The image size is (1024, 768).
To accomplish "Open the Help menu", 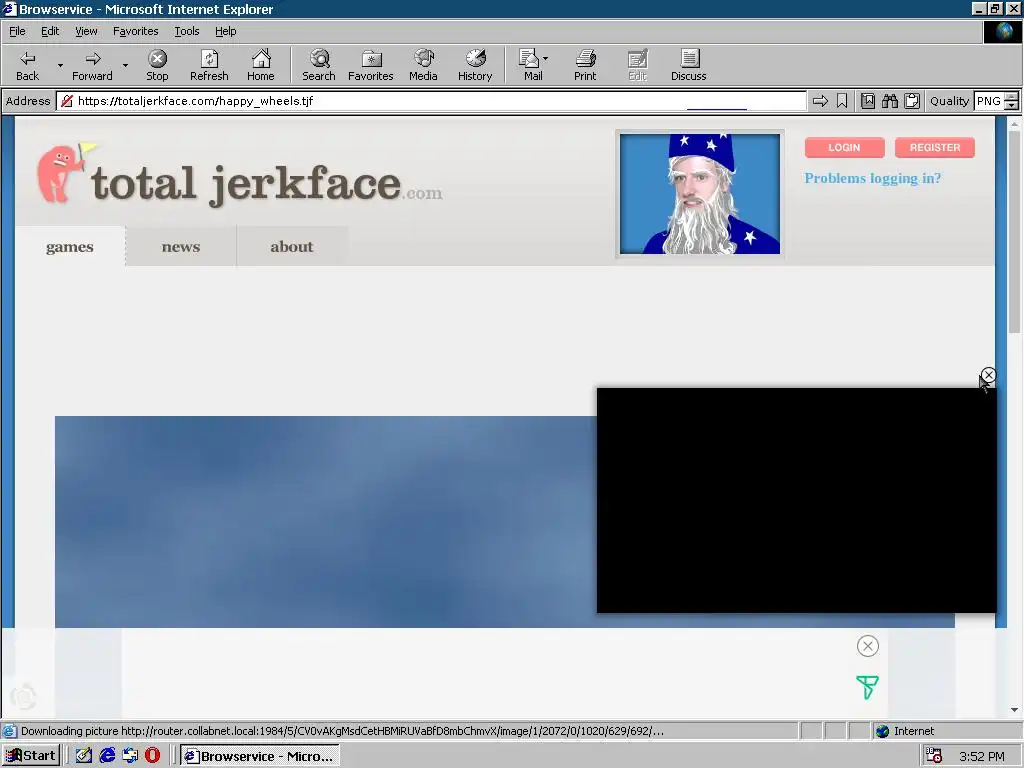I will pos(225,31).
